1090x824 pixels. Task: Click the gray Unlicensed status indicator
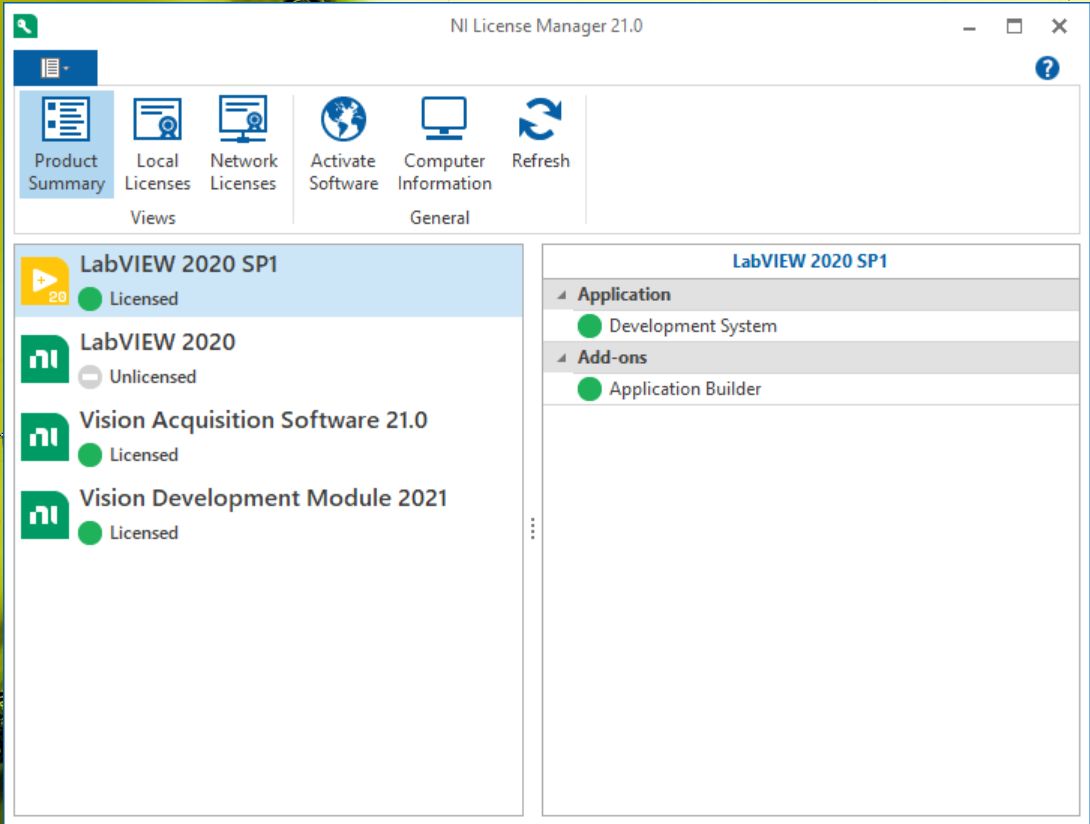pos(90,377)
